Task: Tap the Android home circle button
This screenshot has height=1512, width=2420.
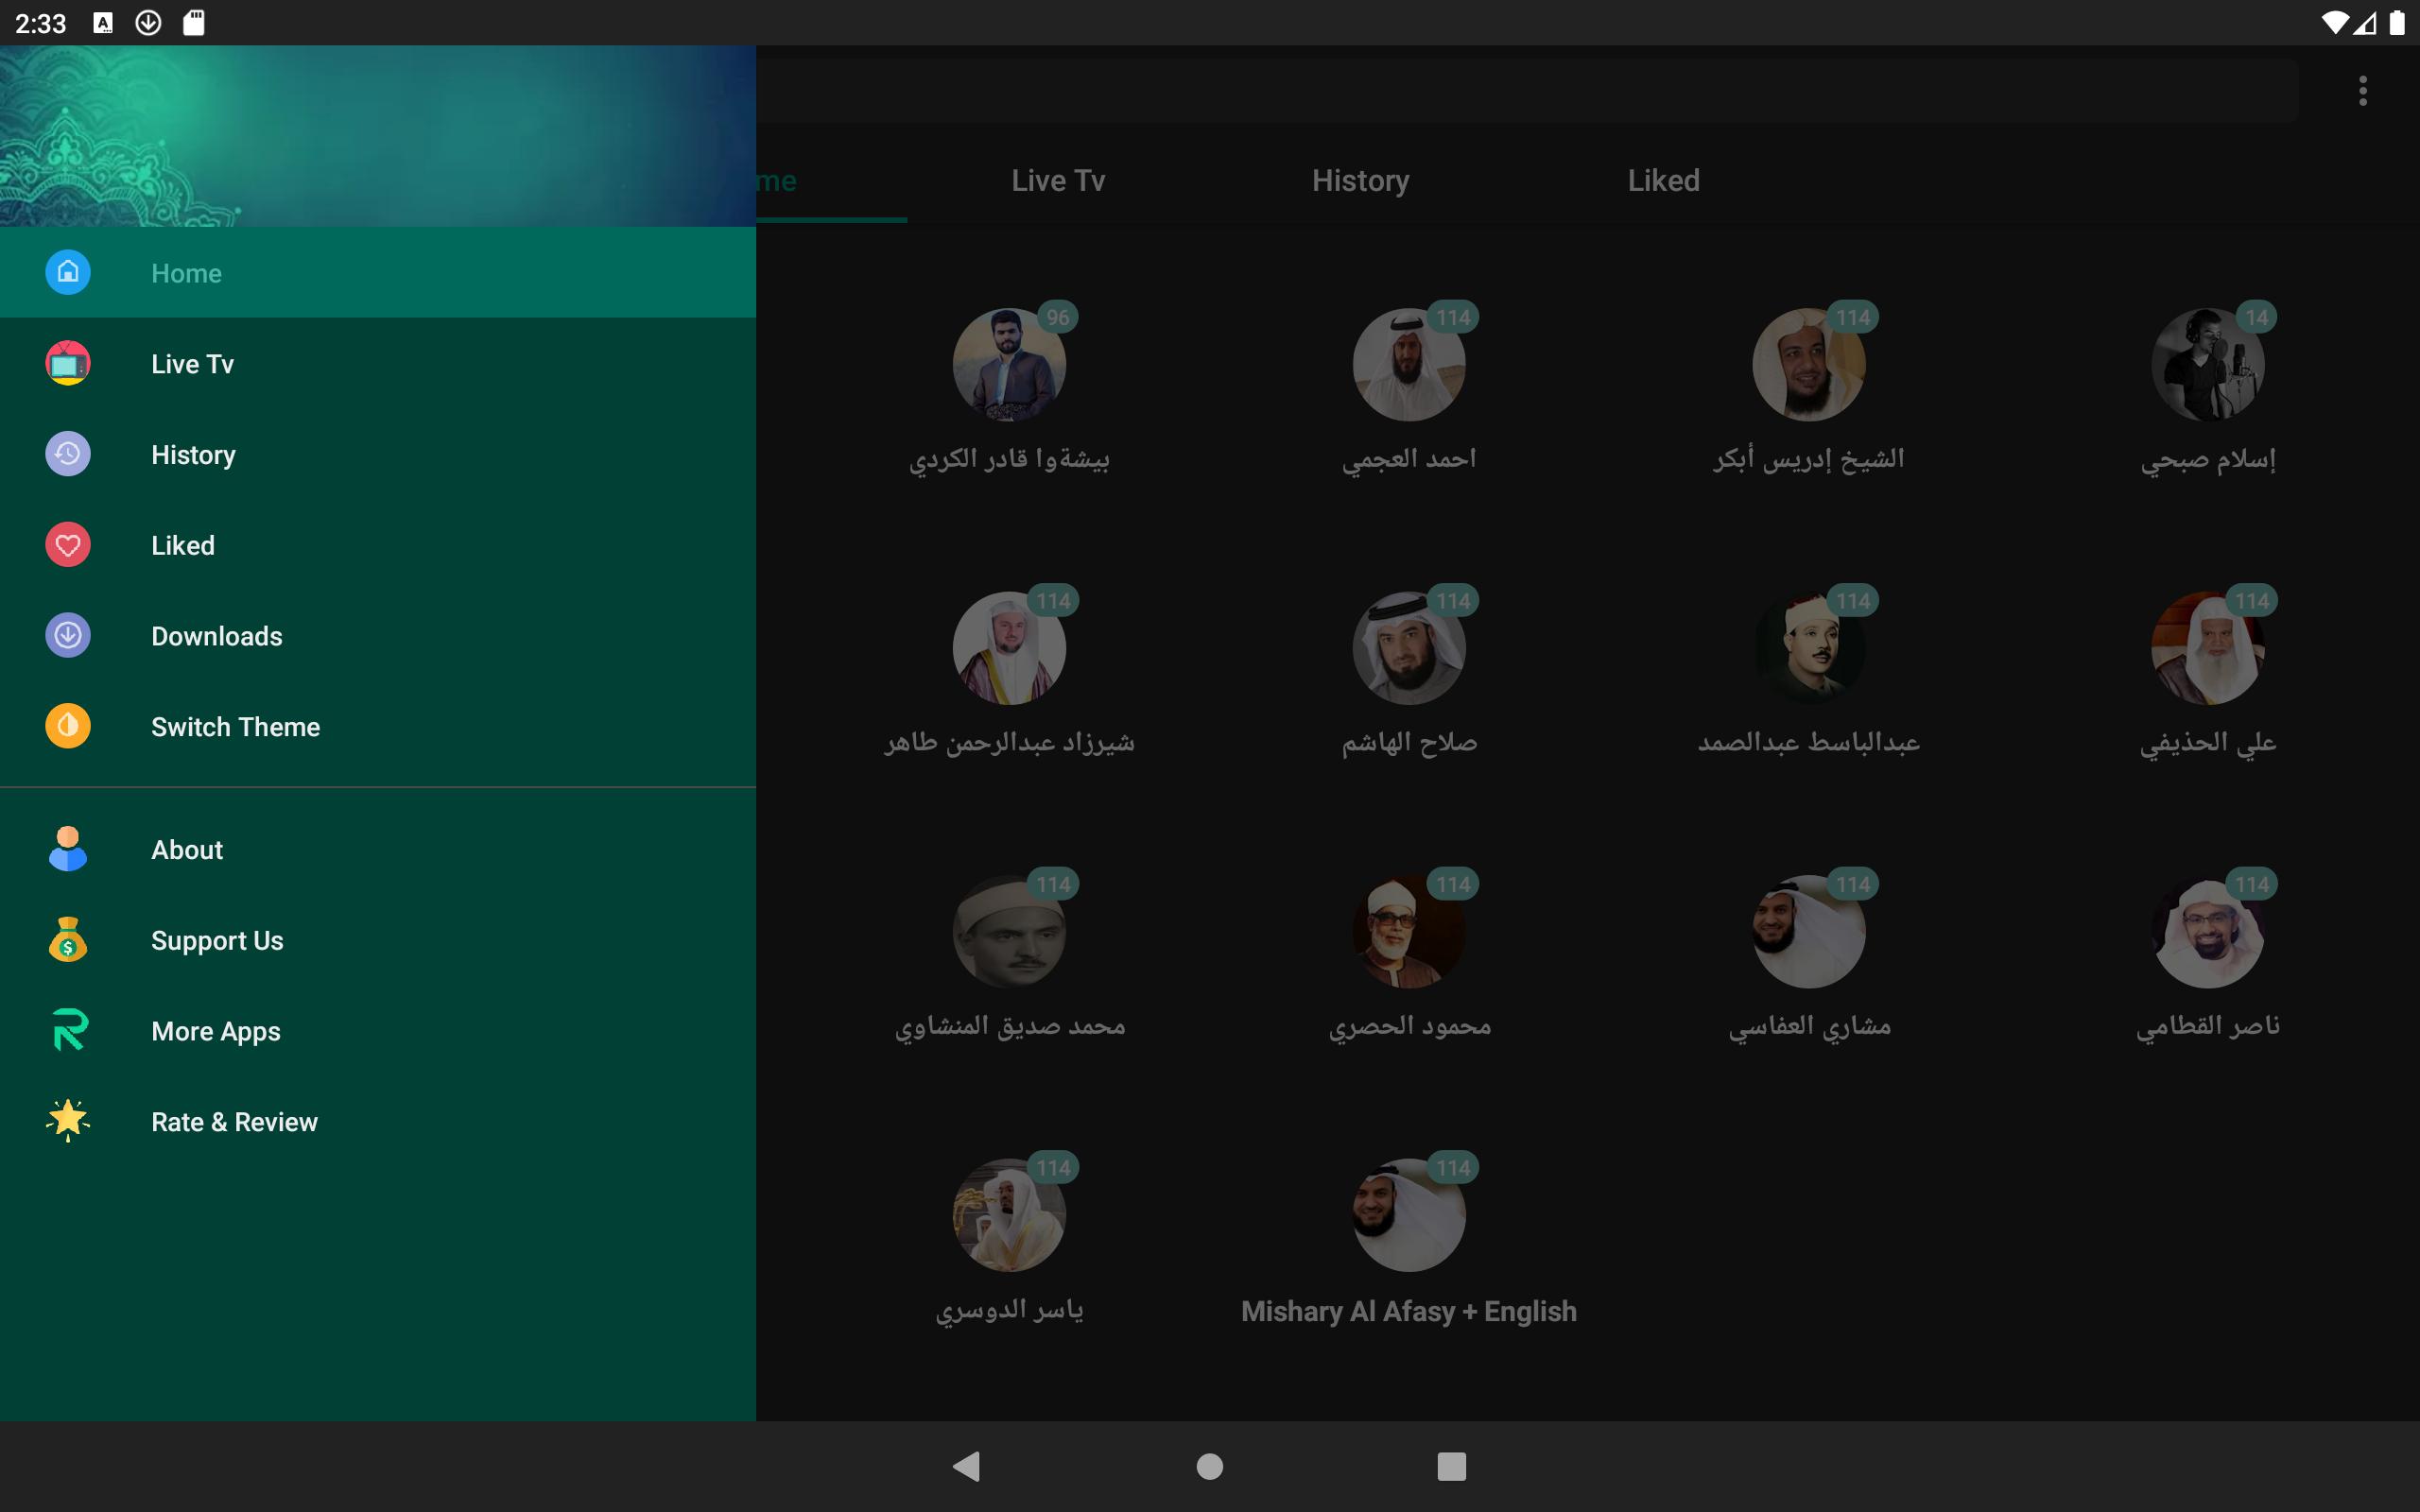Action: (x=1210, y=1466)
